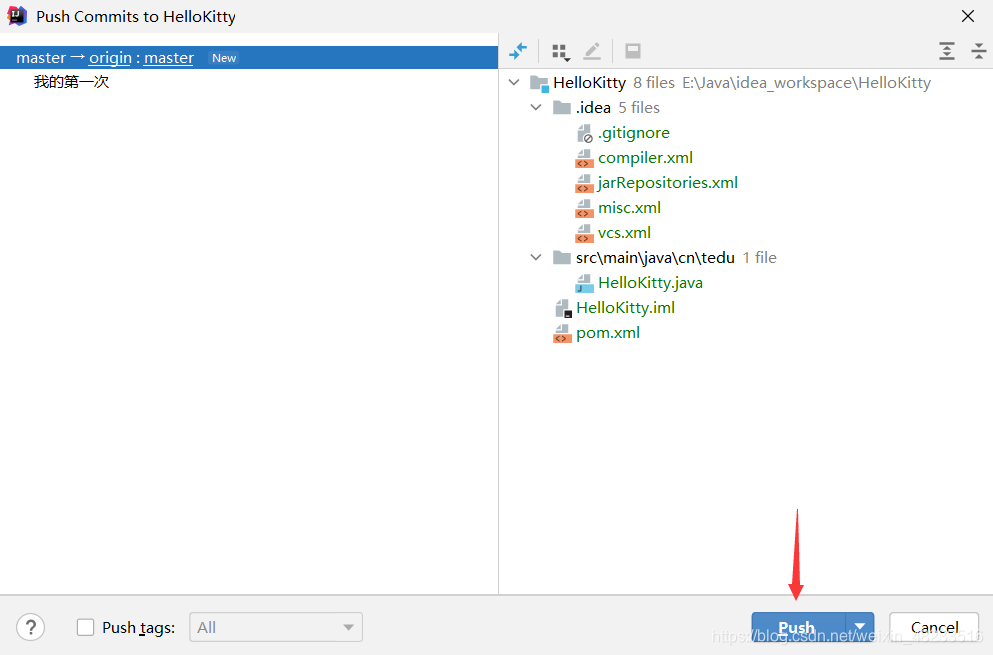Collapse the HelloKitty root node

pyautogui.click(x=514, y=82)
